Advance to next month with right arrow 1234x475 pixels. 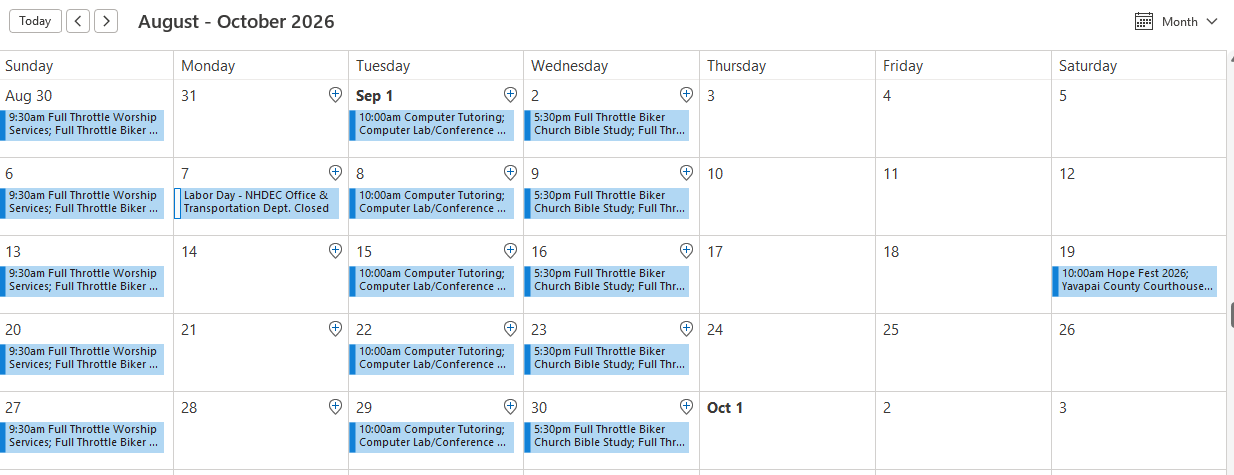[x=106, y=21]
